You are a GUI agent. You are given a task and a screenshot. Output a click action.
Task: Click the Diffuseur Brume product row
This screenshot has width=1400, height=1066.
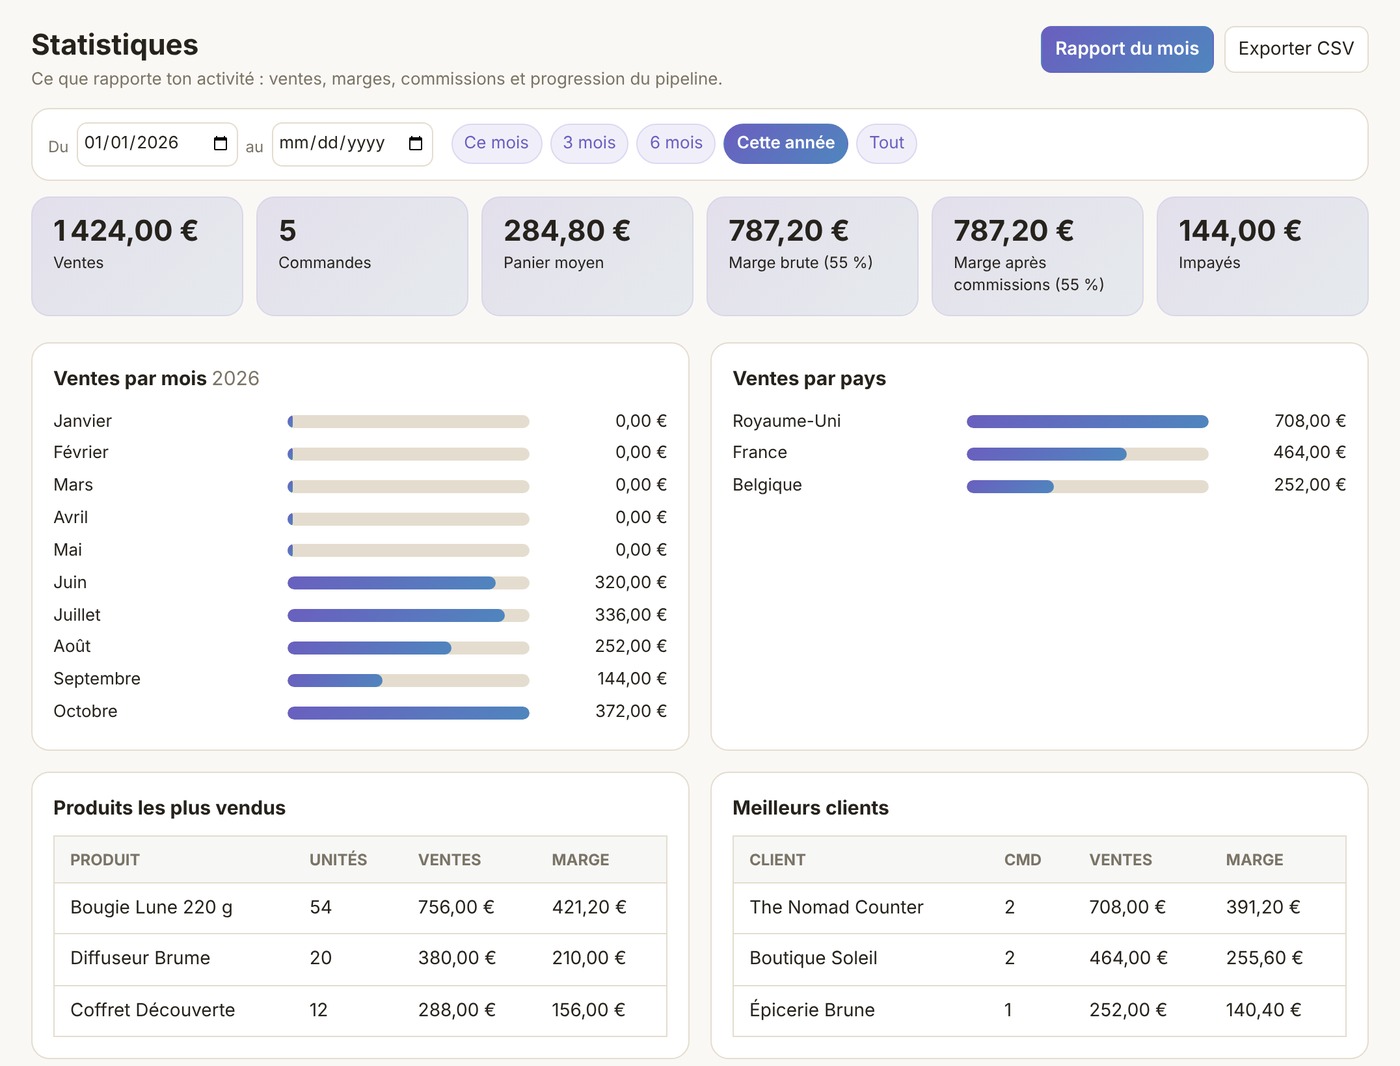click(x=360, y=959)
